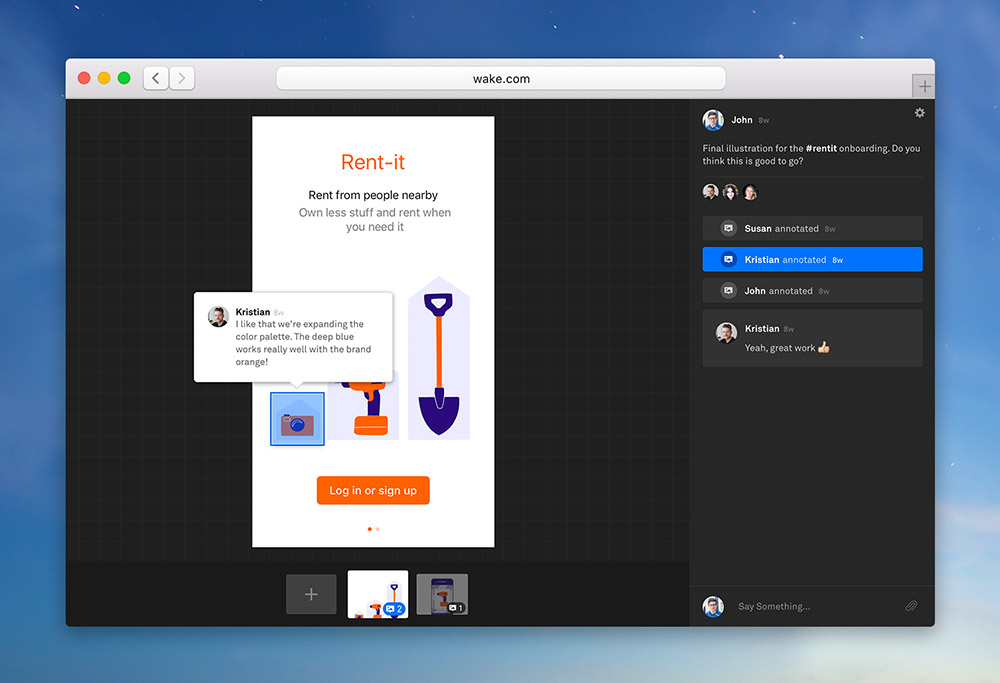Click the annotation icon beside John annotated 8w
This screenshot has width=1000, height=683.
(728, 291)
